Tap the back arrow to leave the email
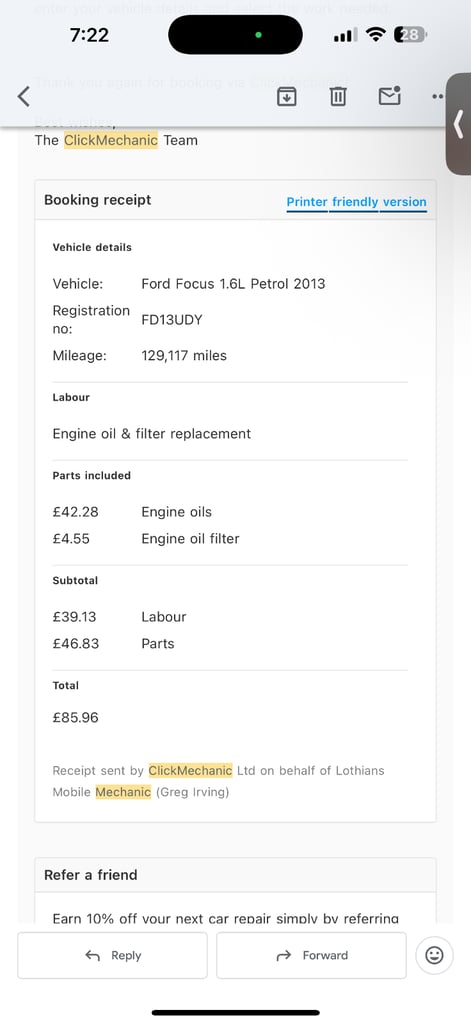Image resolution: width=471 pixels, height=1024 pixels. coord(24,97)
